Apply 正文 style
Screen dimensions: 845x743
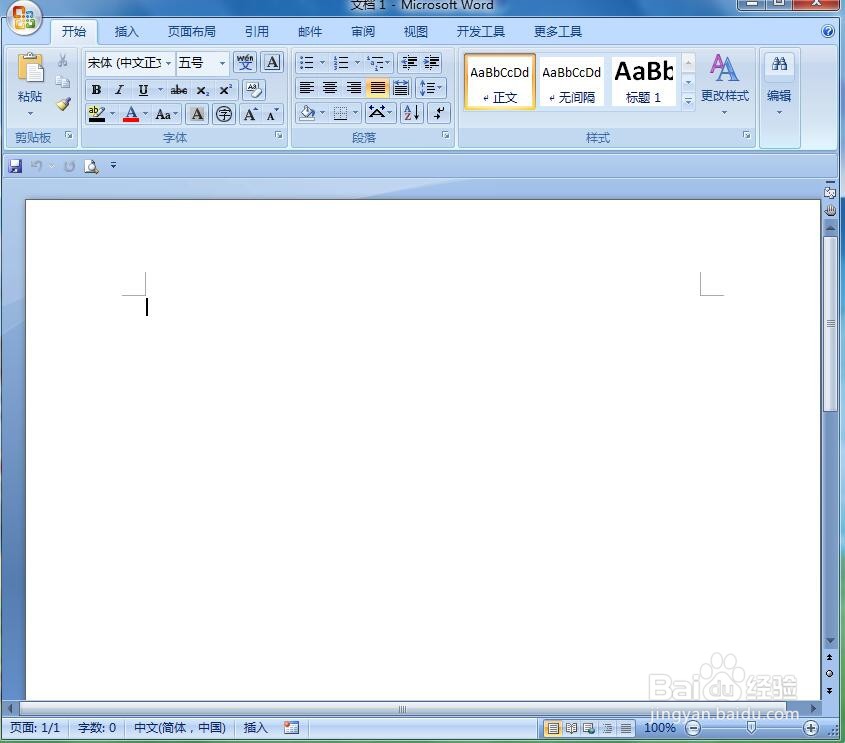500,81
